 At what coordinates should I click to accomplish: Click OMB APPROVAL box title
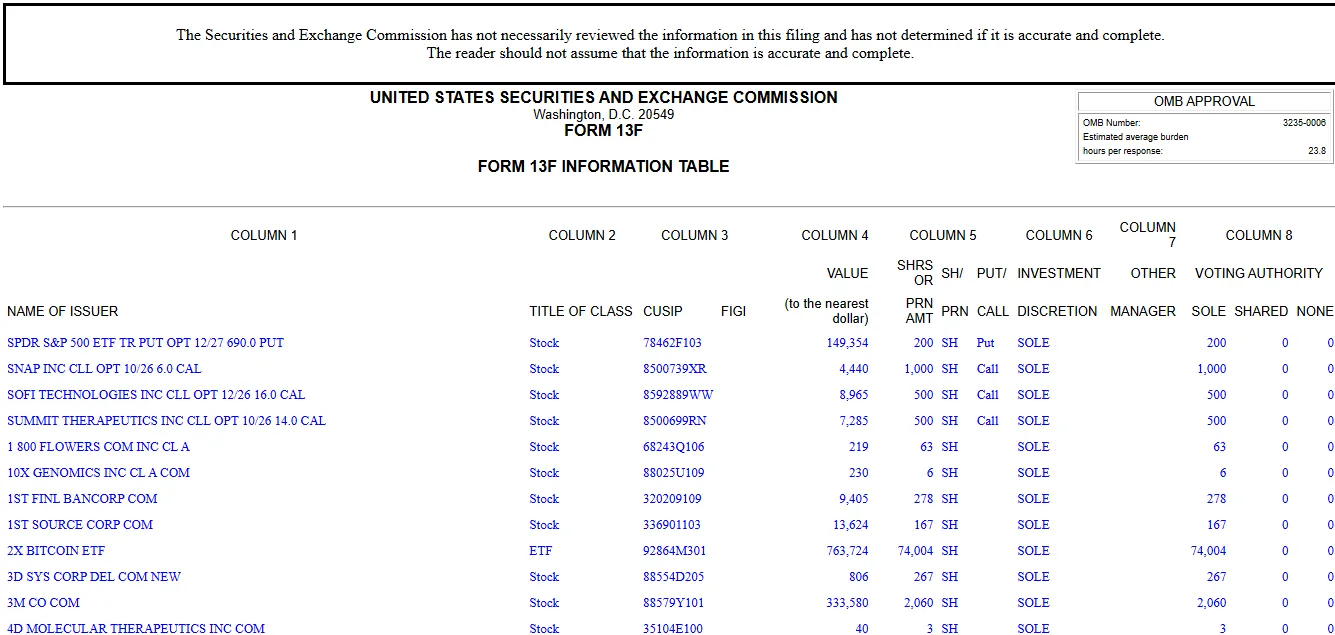coord(1204,102)
